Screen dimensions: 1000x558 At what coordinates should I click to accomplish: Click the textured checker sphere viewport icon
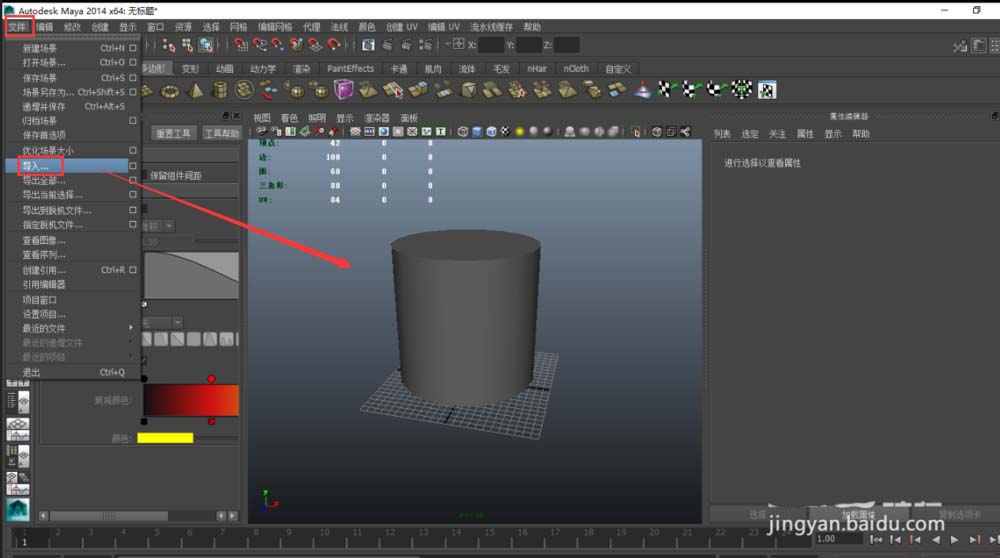tap(505, 131)
